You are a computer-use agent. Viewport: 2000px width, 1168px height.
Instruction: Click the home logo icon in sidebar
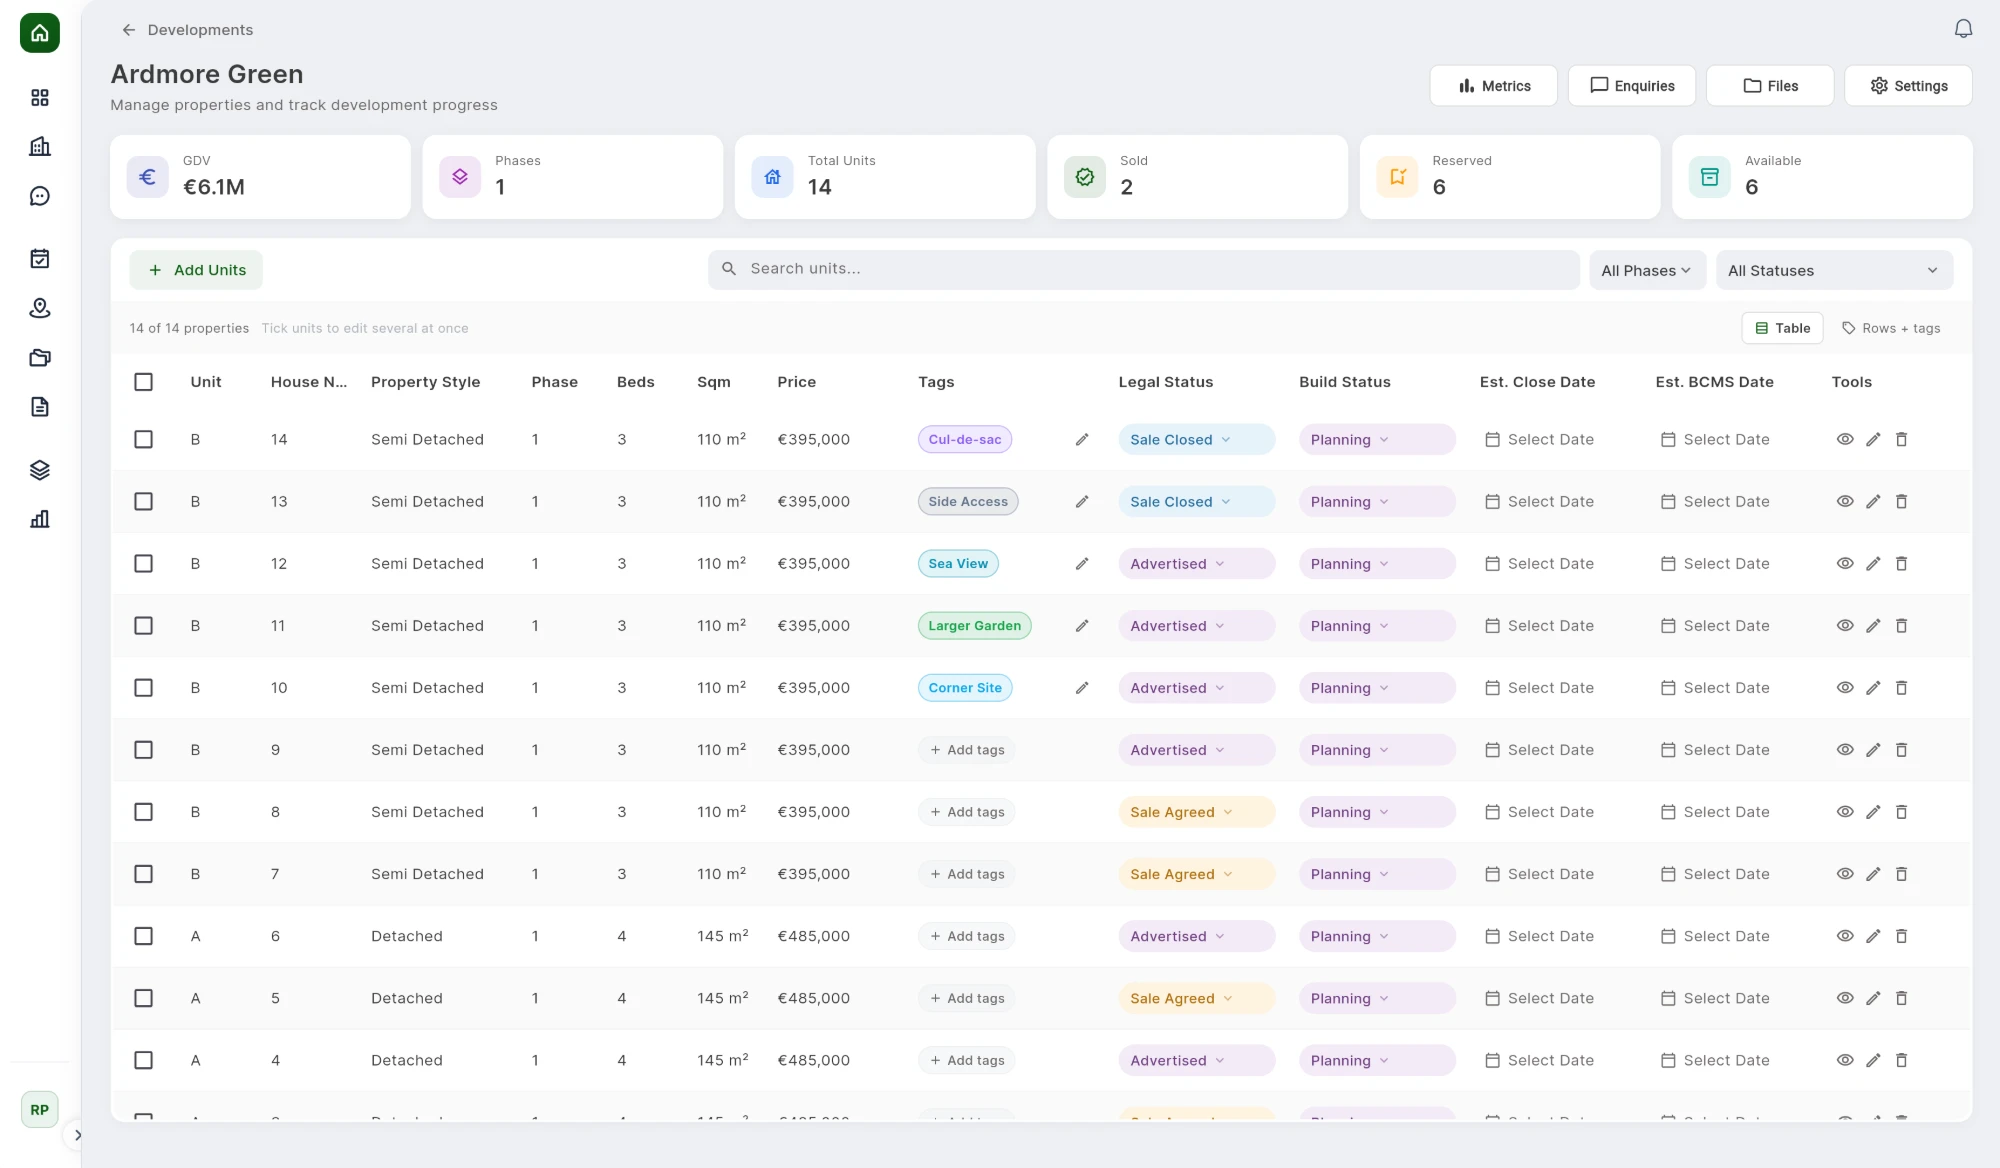tap(40, 33)
